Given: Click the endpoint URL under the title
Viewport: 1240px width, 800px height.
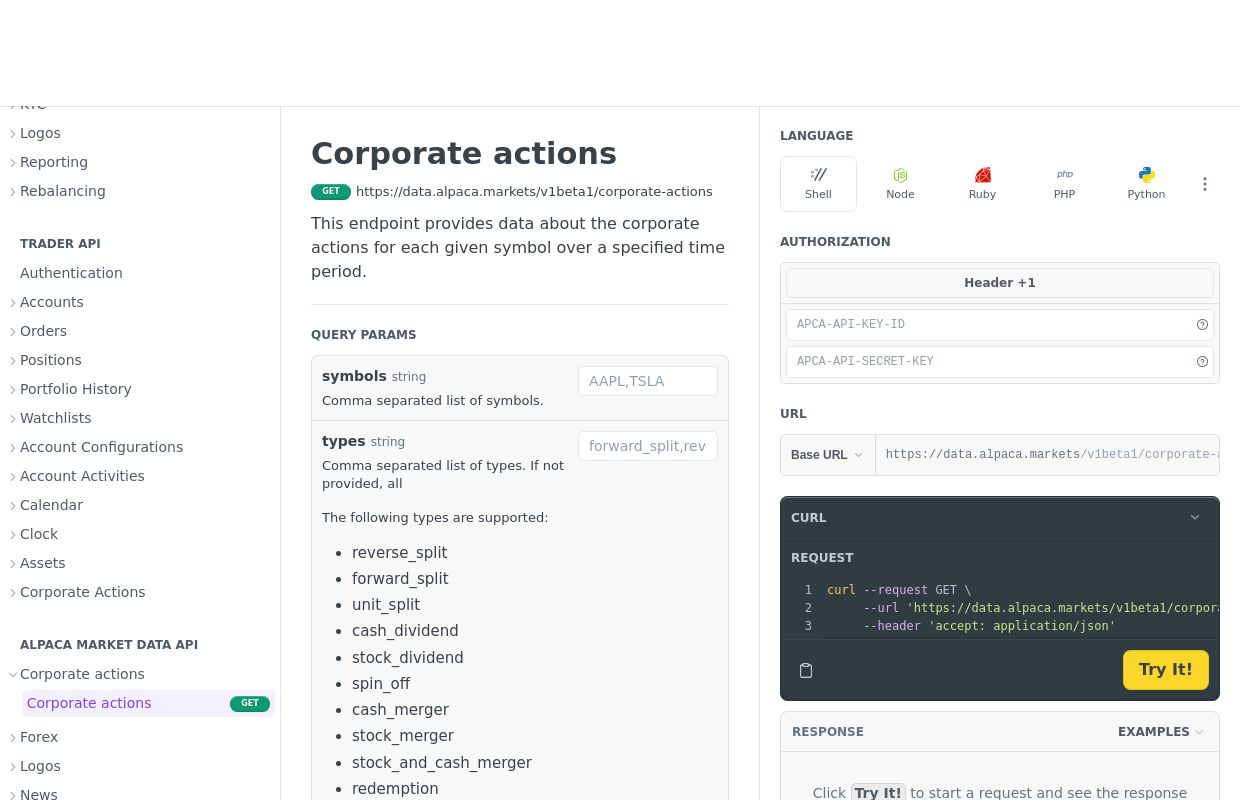Looking at the screenshot, I should [x=534, y=192].
